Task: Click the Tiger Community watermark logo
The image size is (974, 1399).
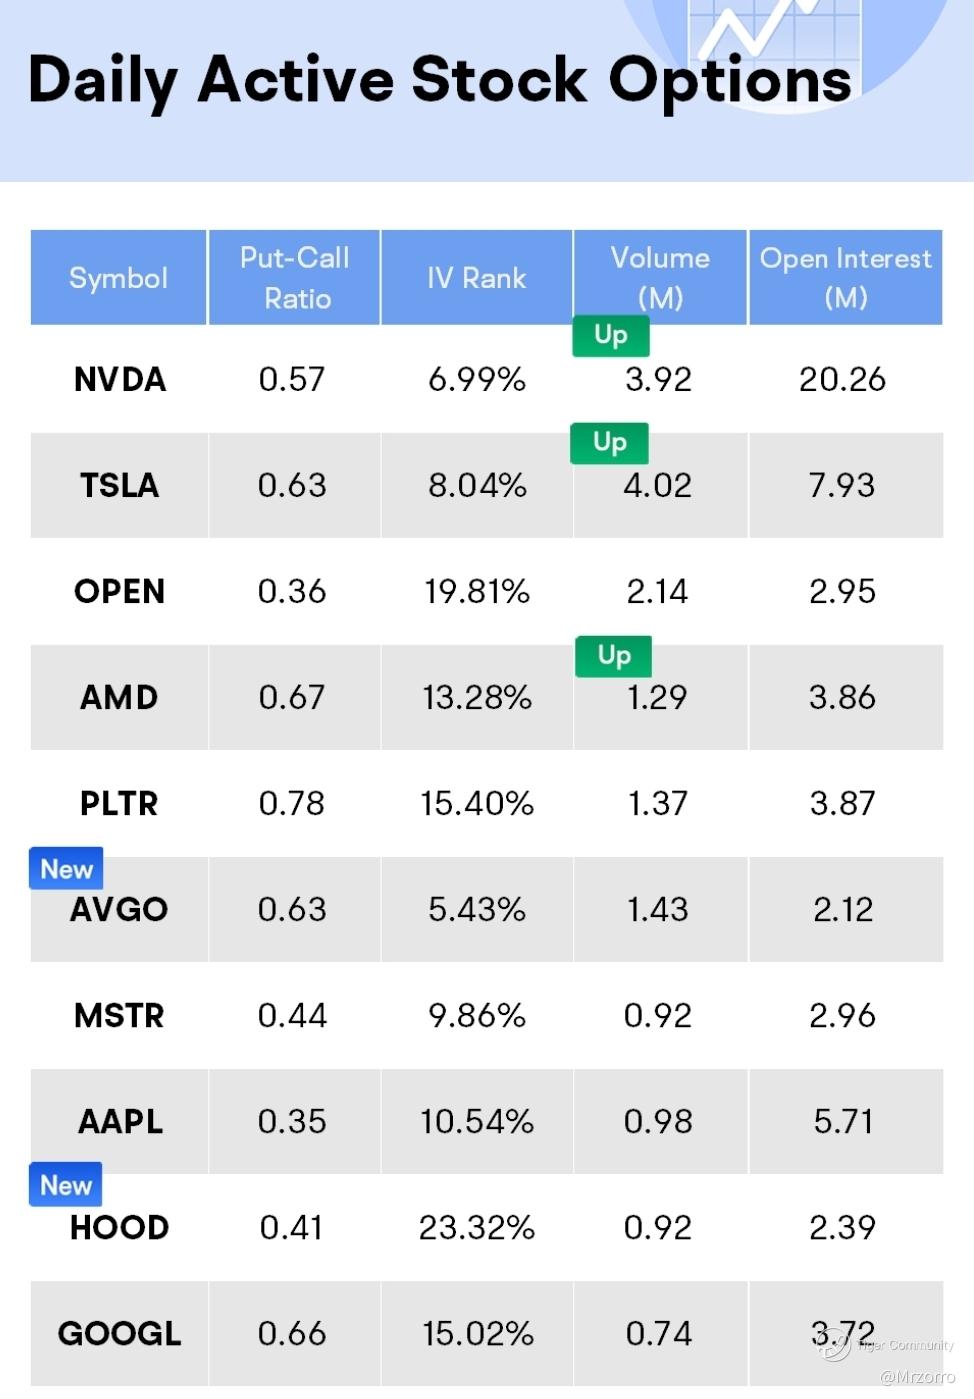Action: (835, 1346)
